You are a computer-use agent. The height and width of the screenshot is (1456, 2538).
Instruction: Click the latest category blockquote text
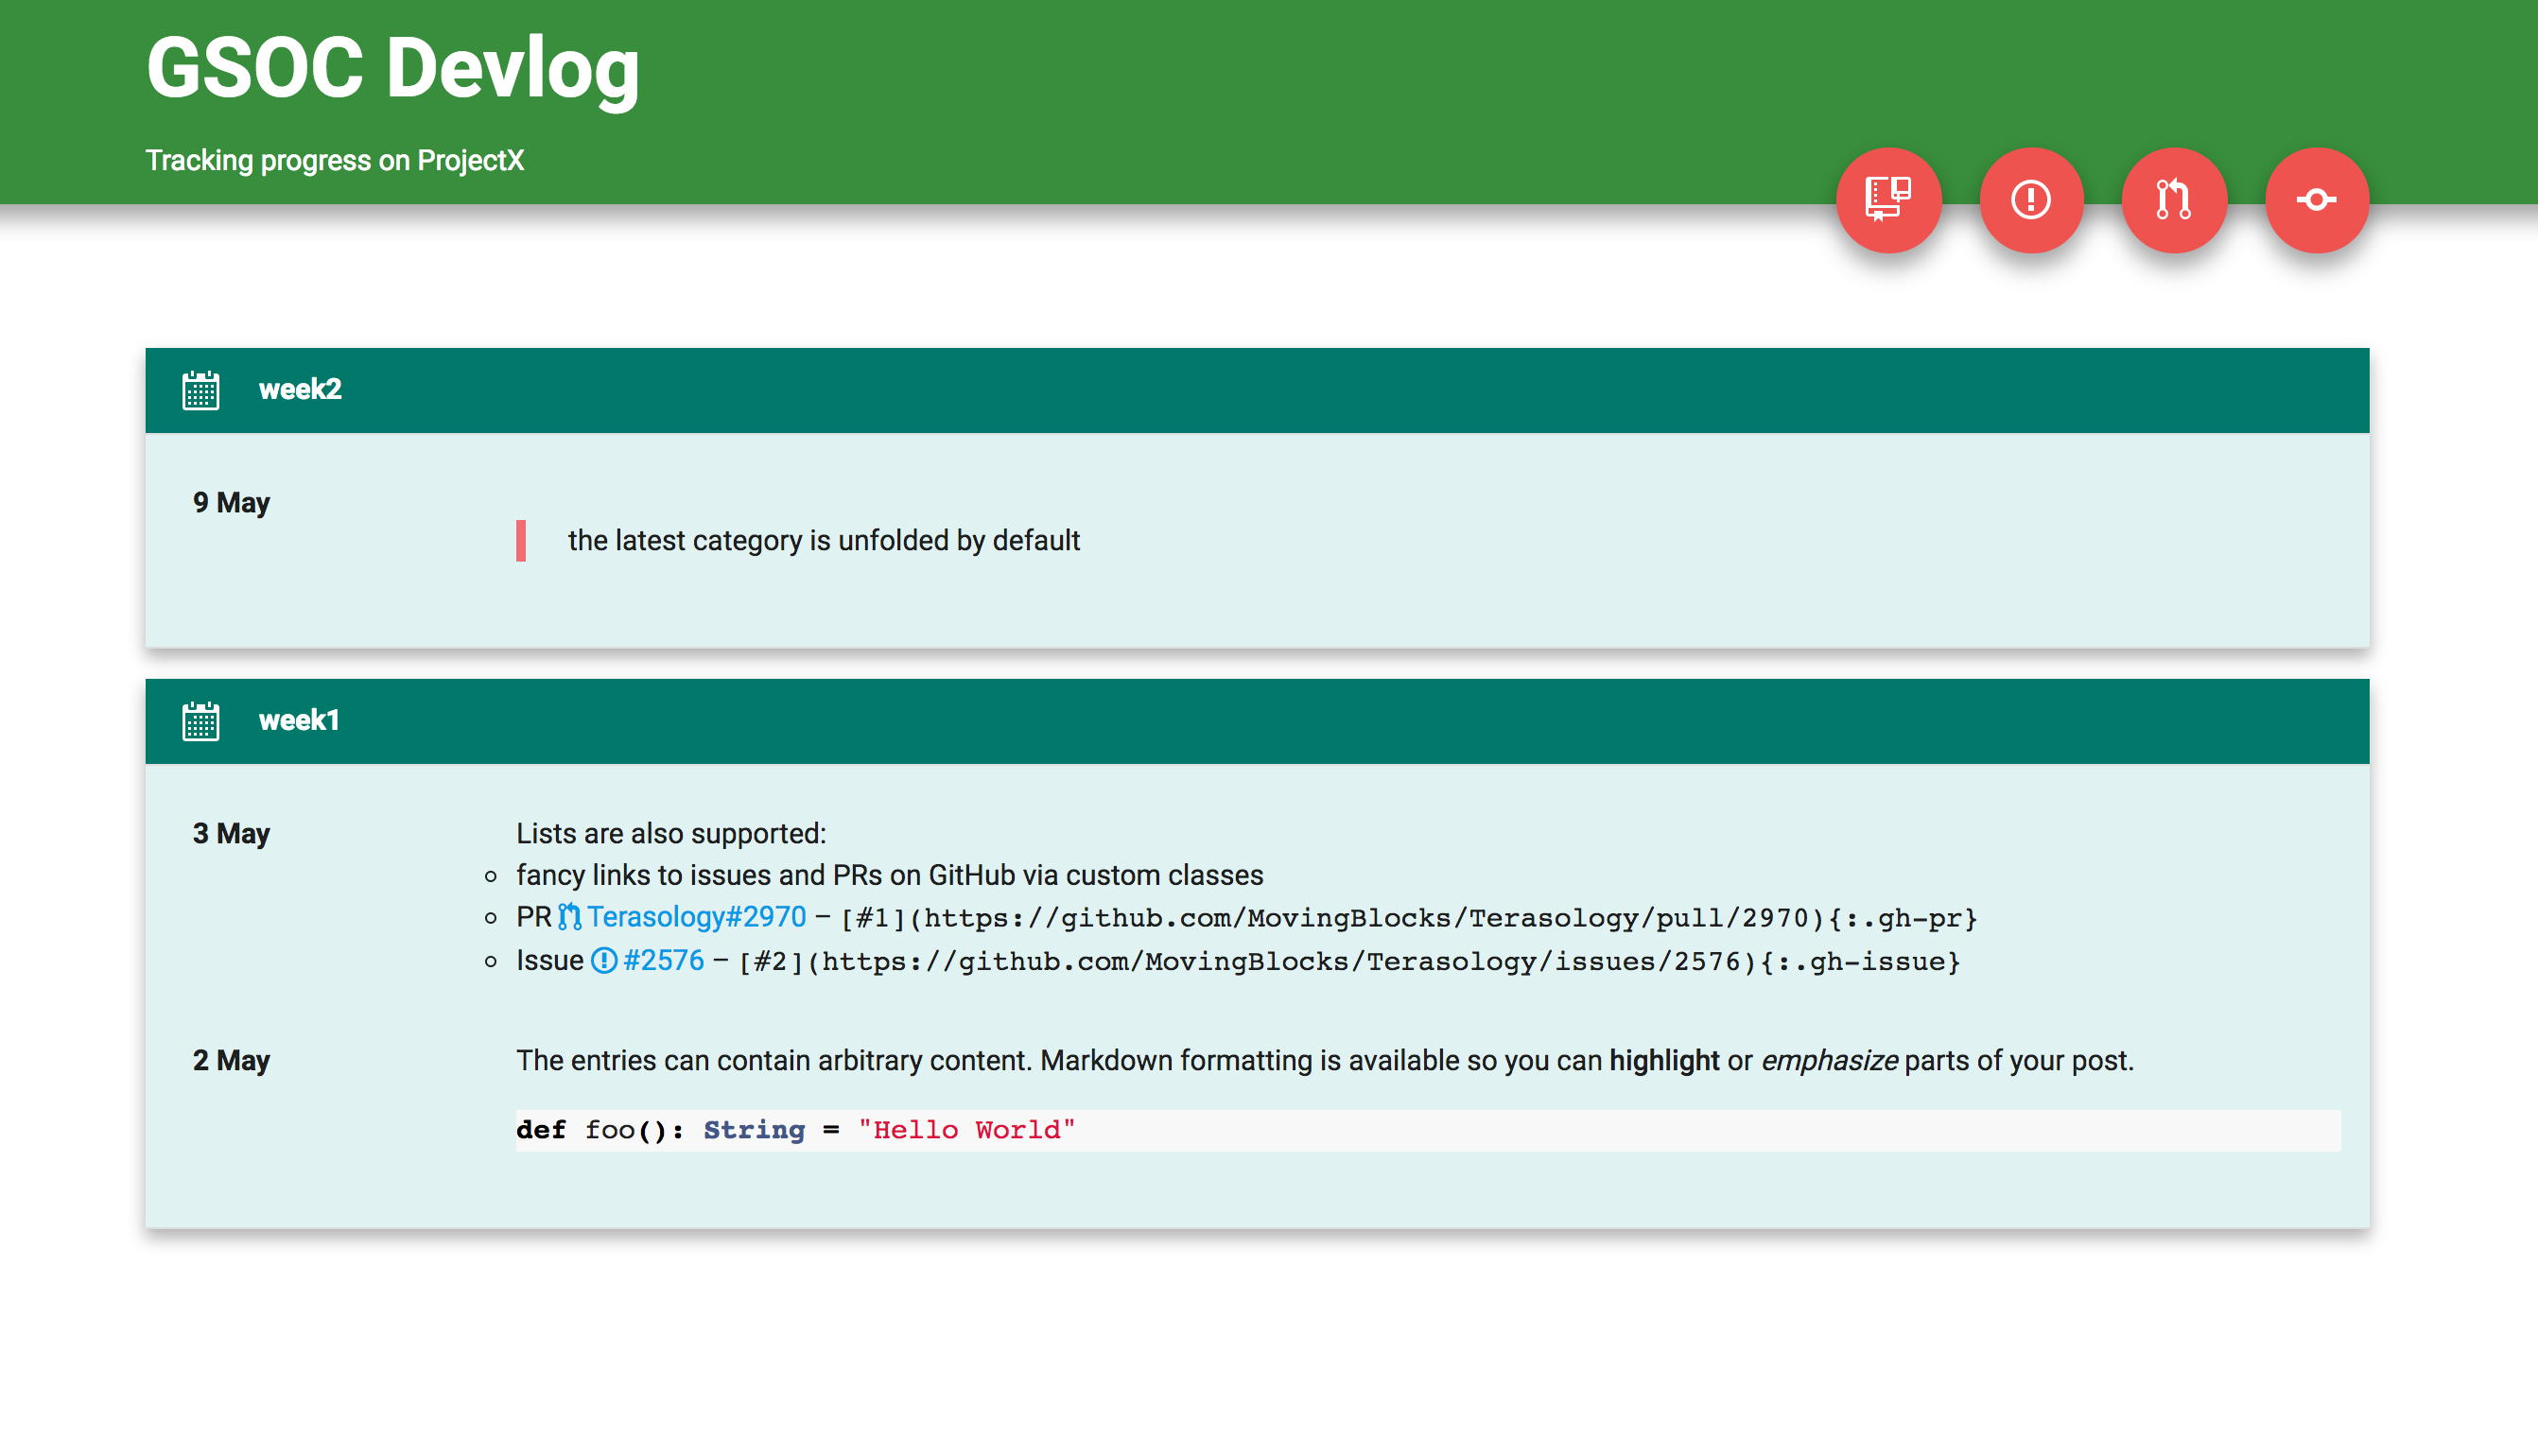point(823,541)
